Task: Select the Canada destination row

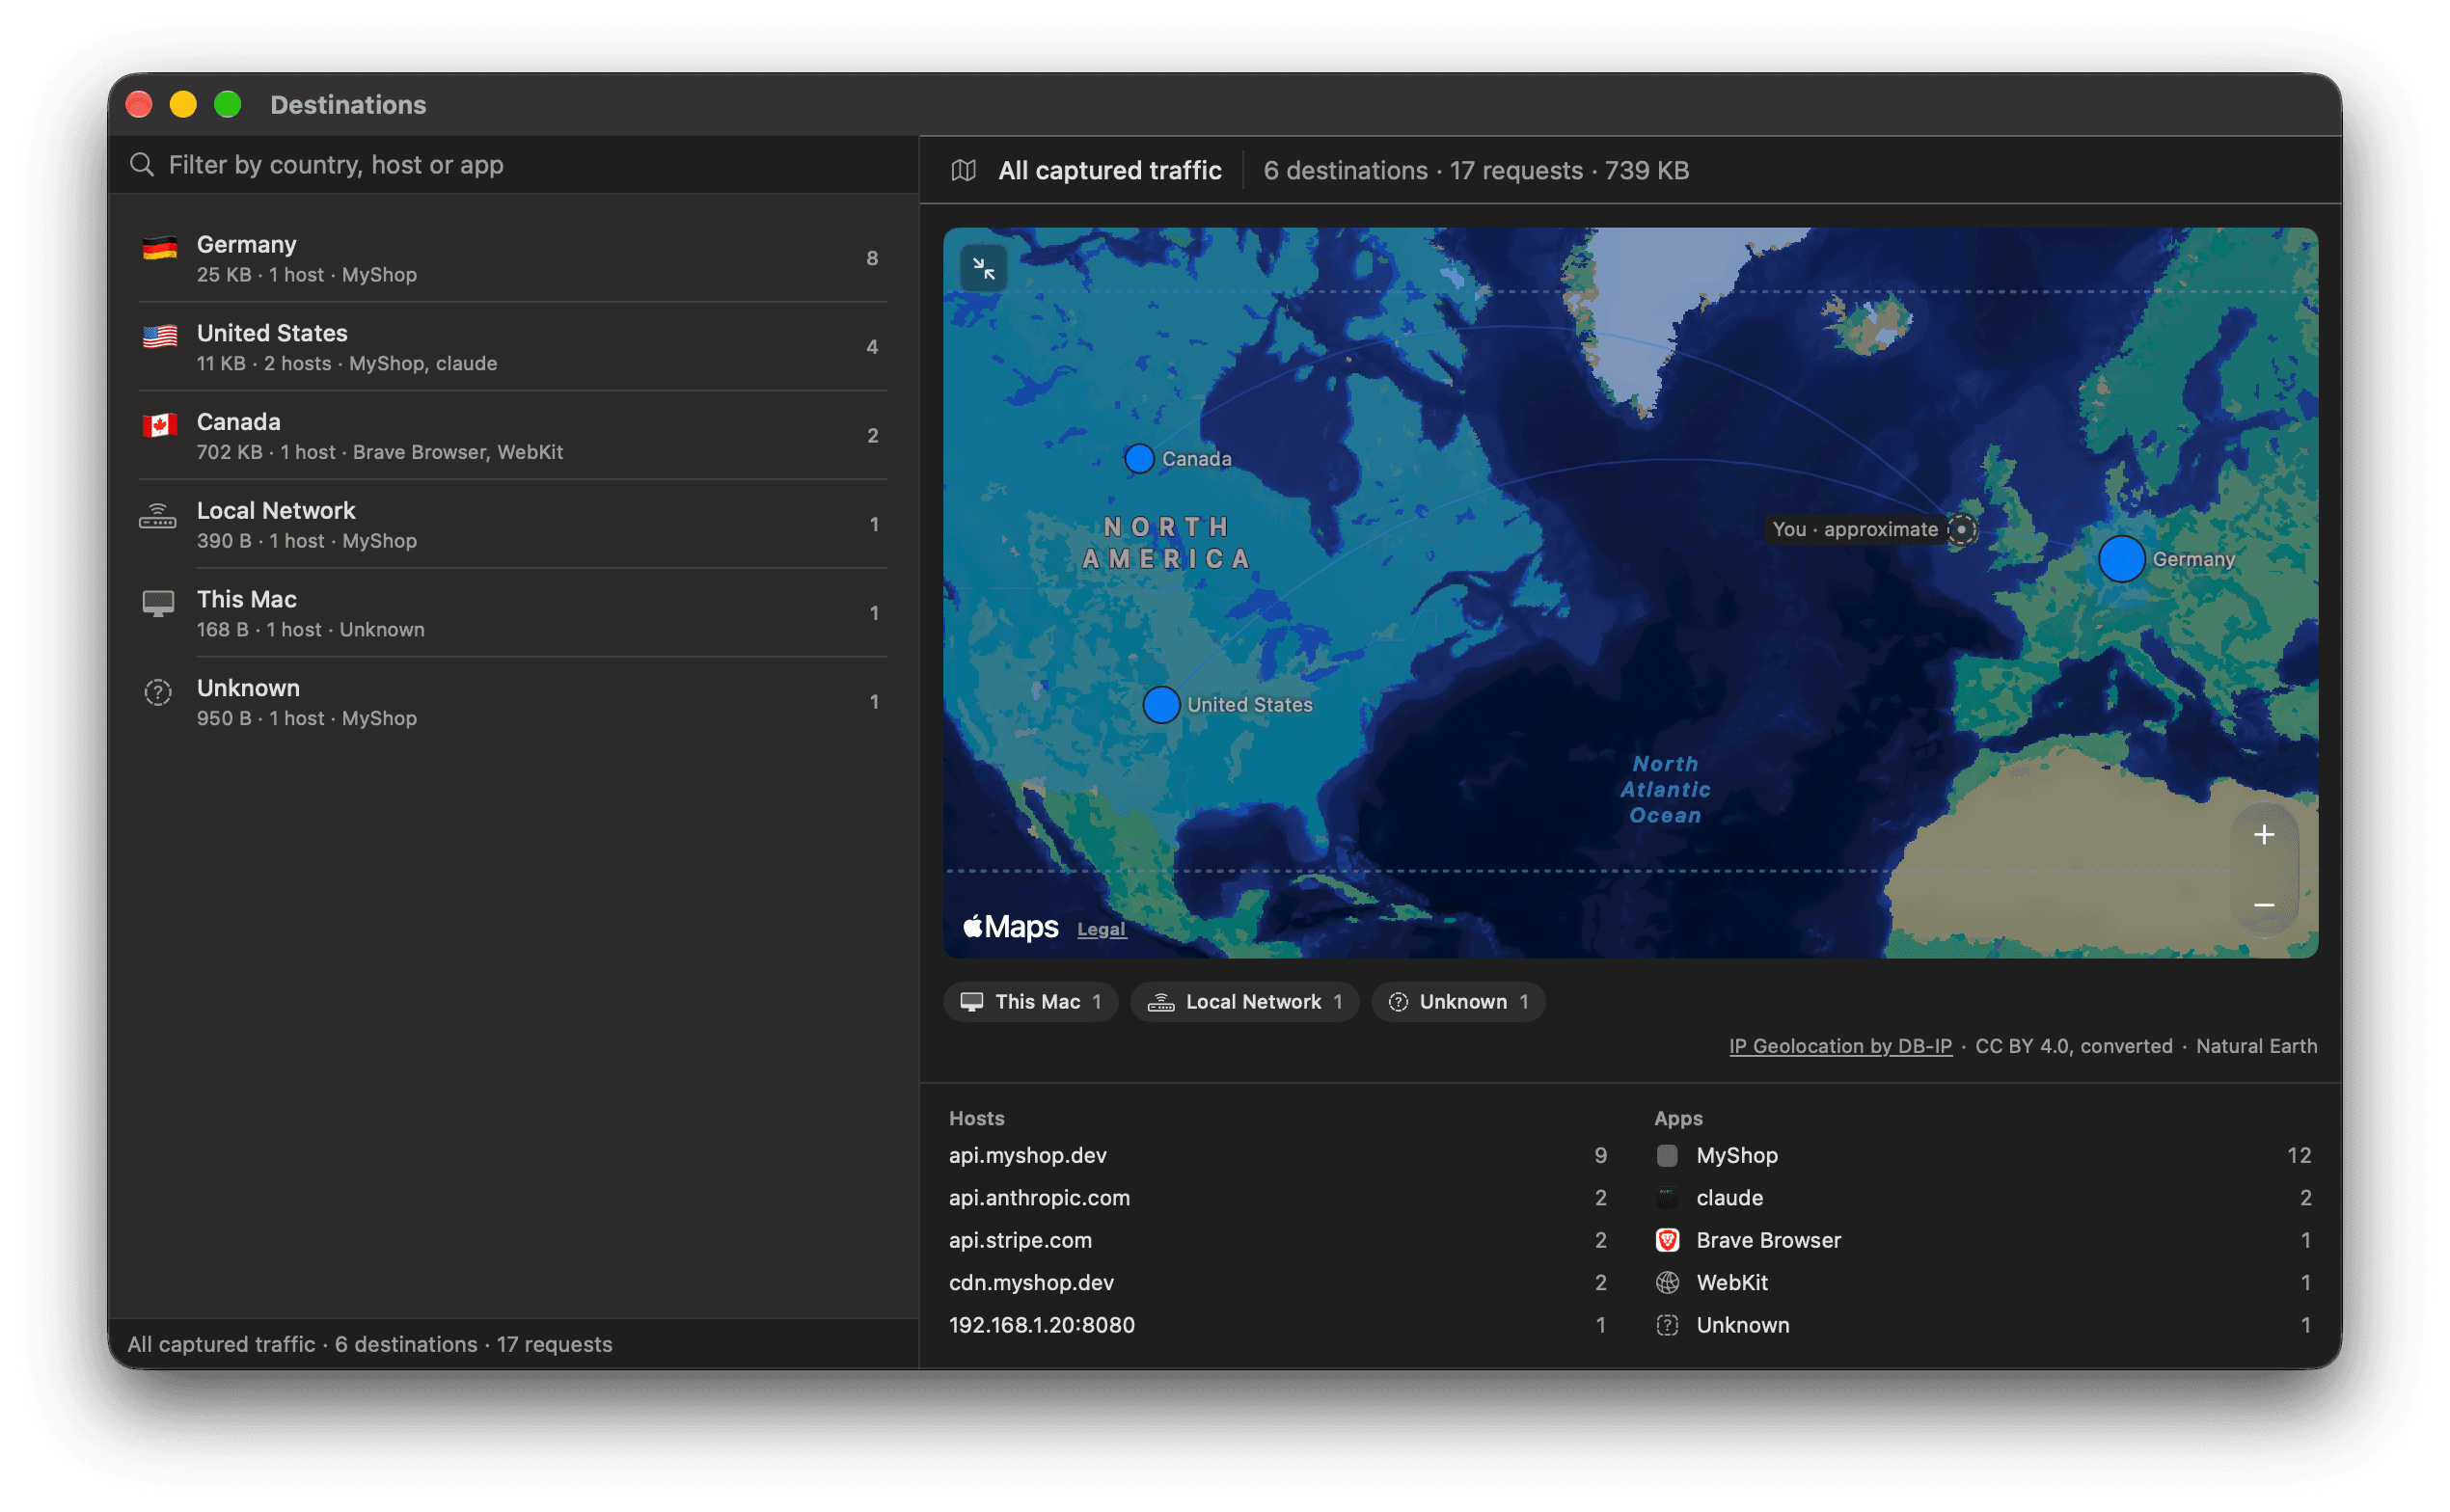Action: pos(513,435)
